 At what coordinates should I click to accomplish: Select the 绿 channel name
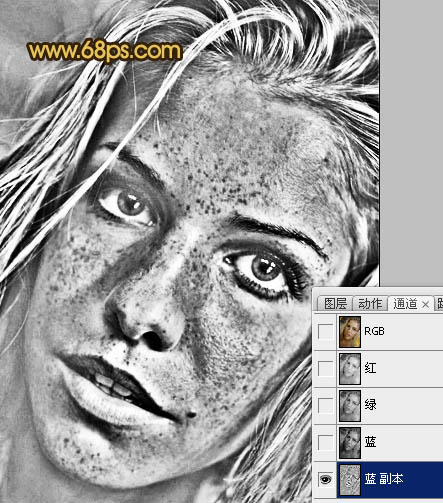(370, 405)
